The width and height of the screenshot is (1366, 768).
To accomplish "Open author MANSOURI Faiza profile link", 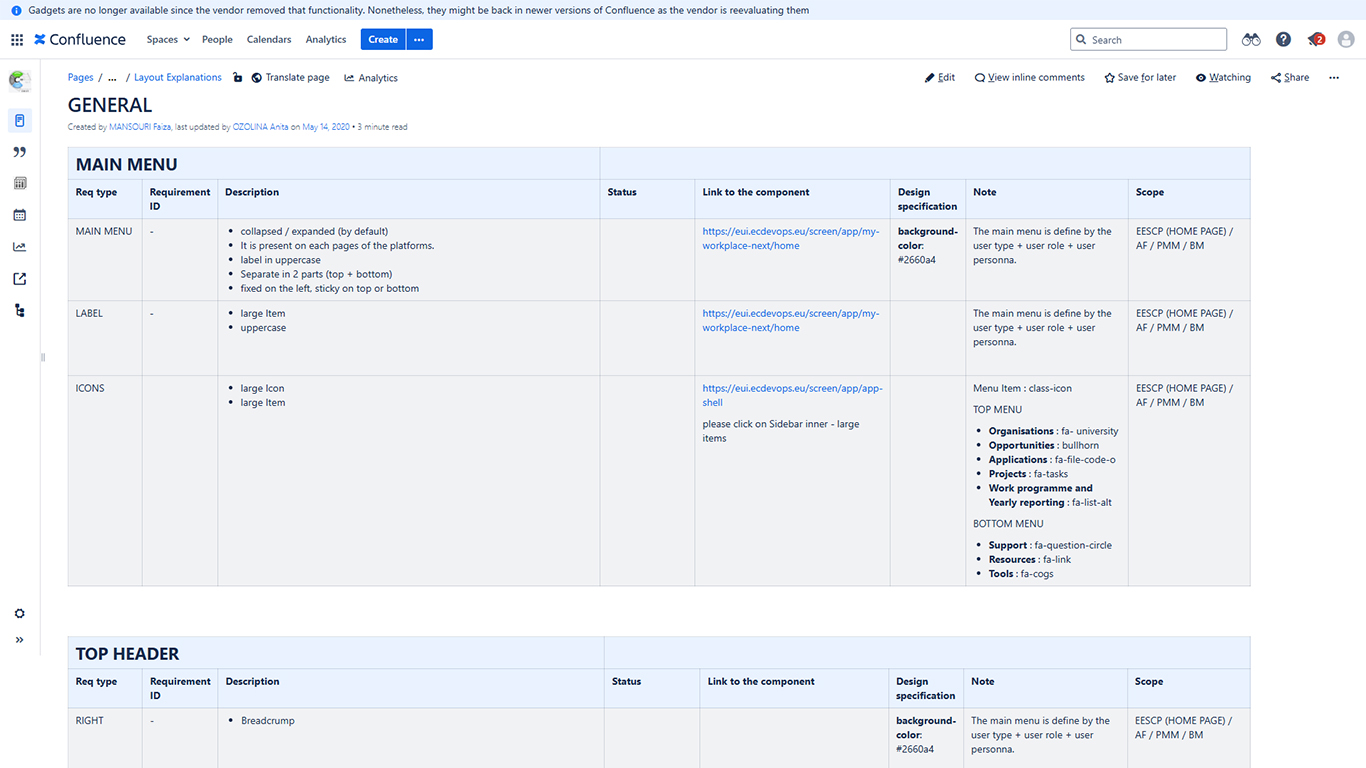I will tap(140, 127).
